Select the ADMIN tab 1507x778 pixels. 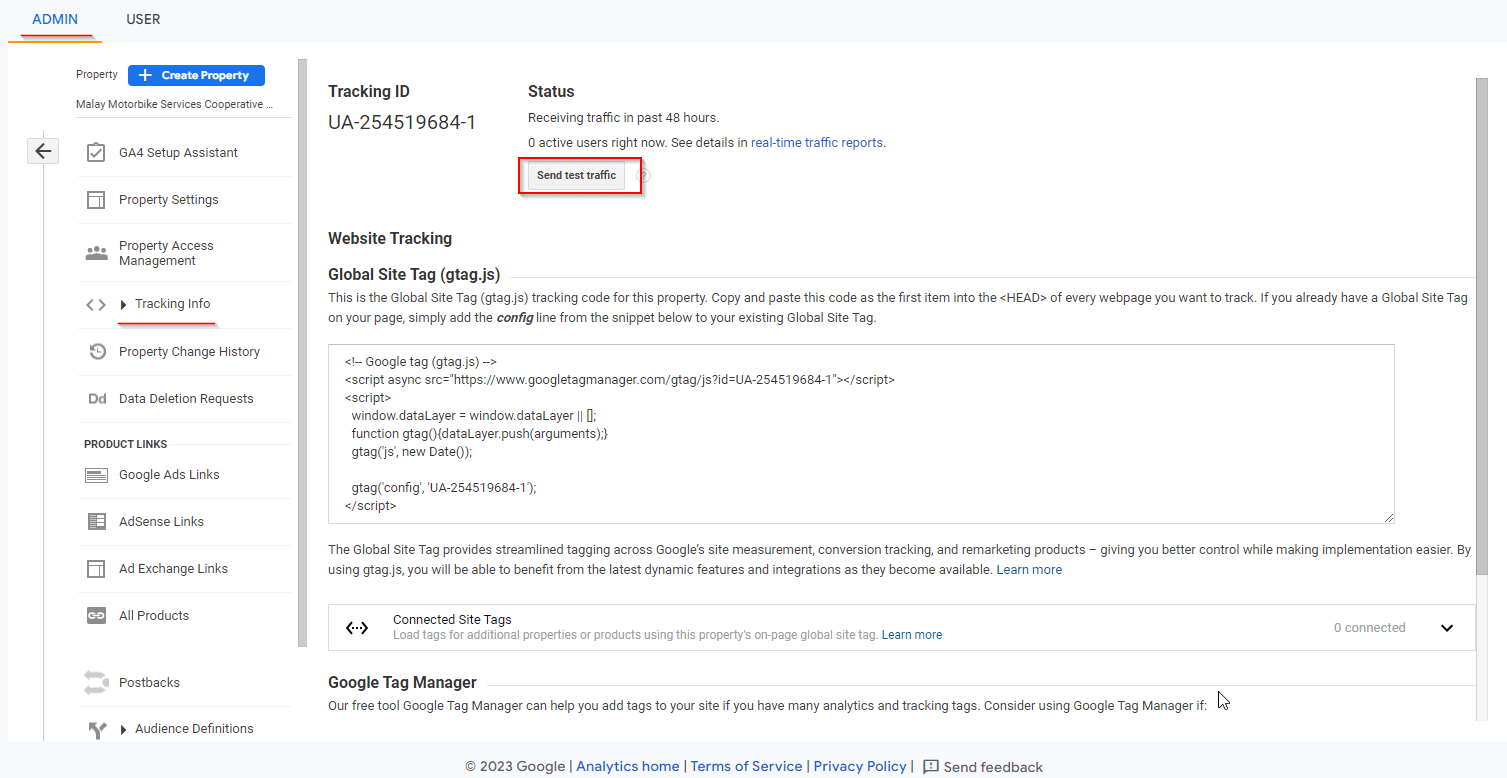pos(55,19)
